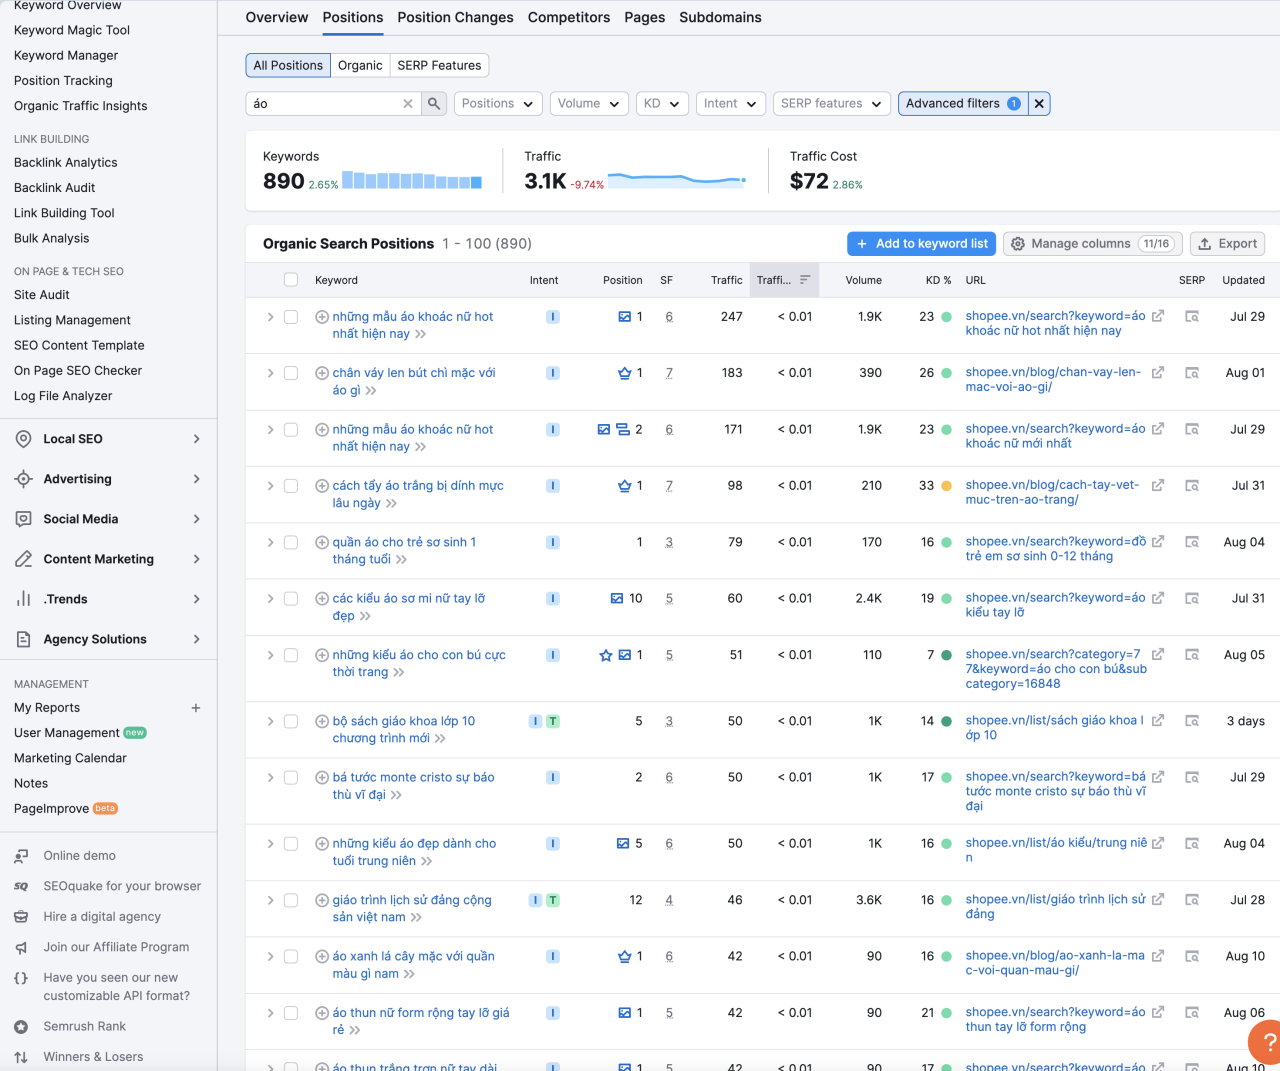The image size is (1280, 1071).
Task: Open the SERP features filter dropdown
Action: coord(832,104)
